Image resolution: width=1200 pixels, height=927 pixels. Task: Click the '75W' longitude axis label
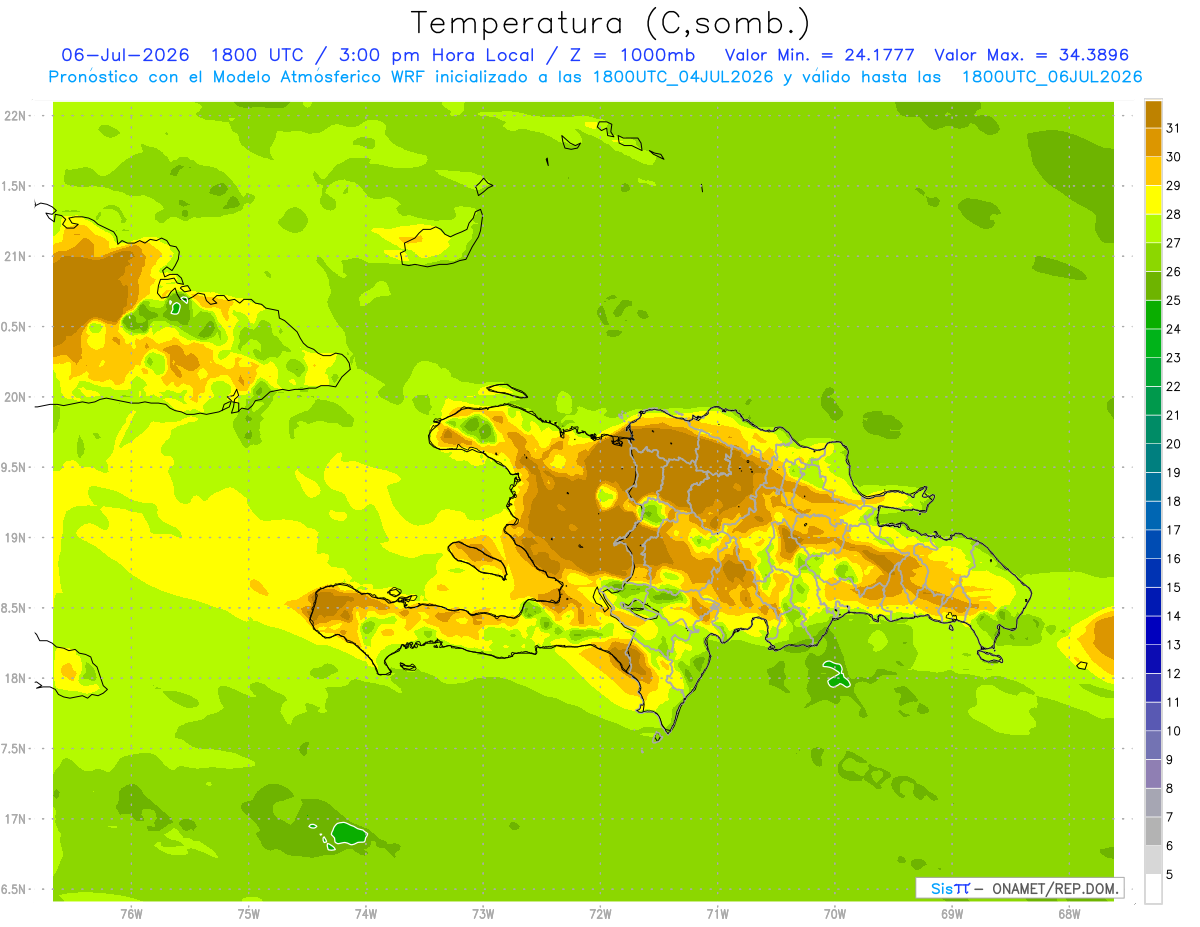248,913
